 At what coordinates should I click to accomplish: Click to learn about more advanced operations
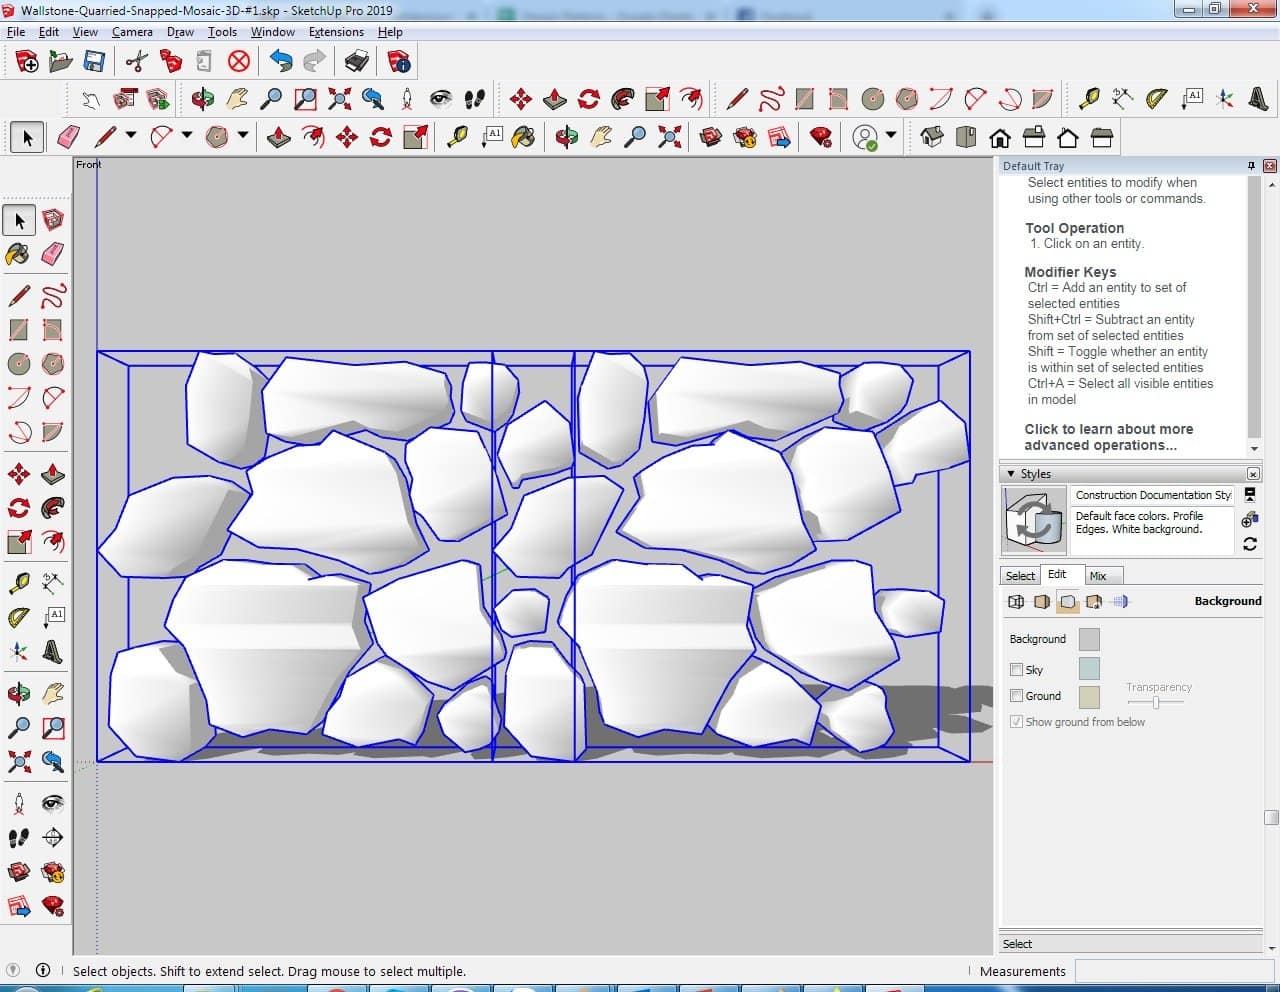click(x=1108, y=437)
